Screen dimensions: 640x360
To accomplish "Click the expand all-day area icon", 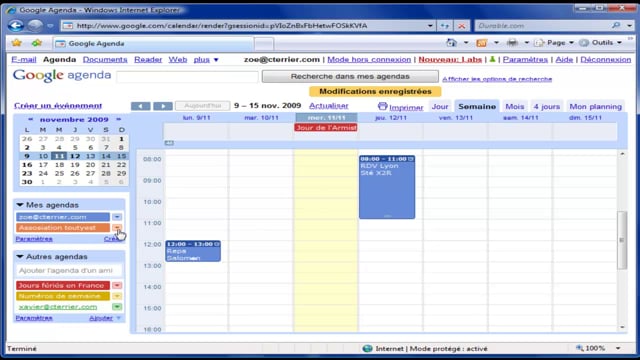I will pos(169,143).
